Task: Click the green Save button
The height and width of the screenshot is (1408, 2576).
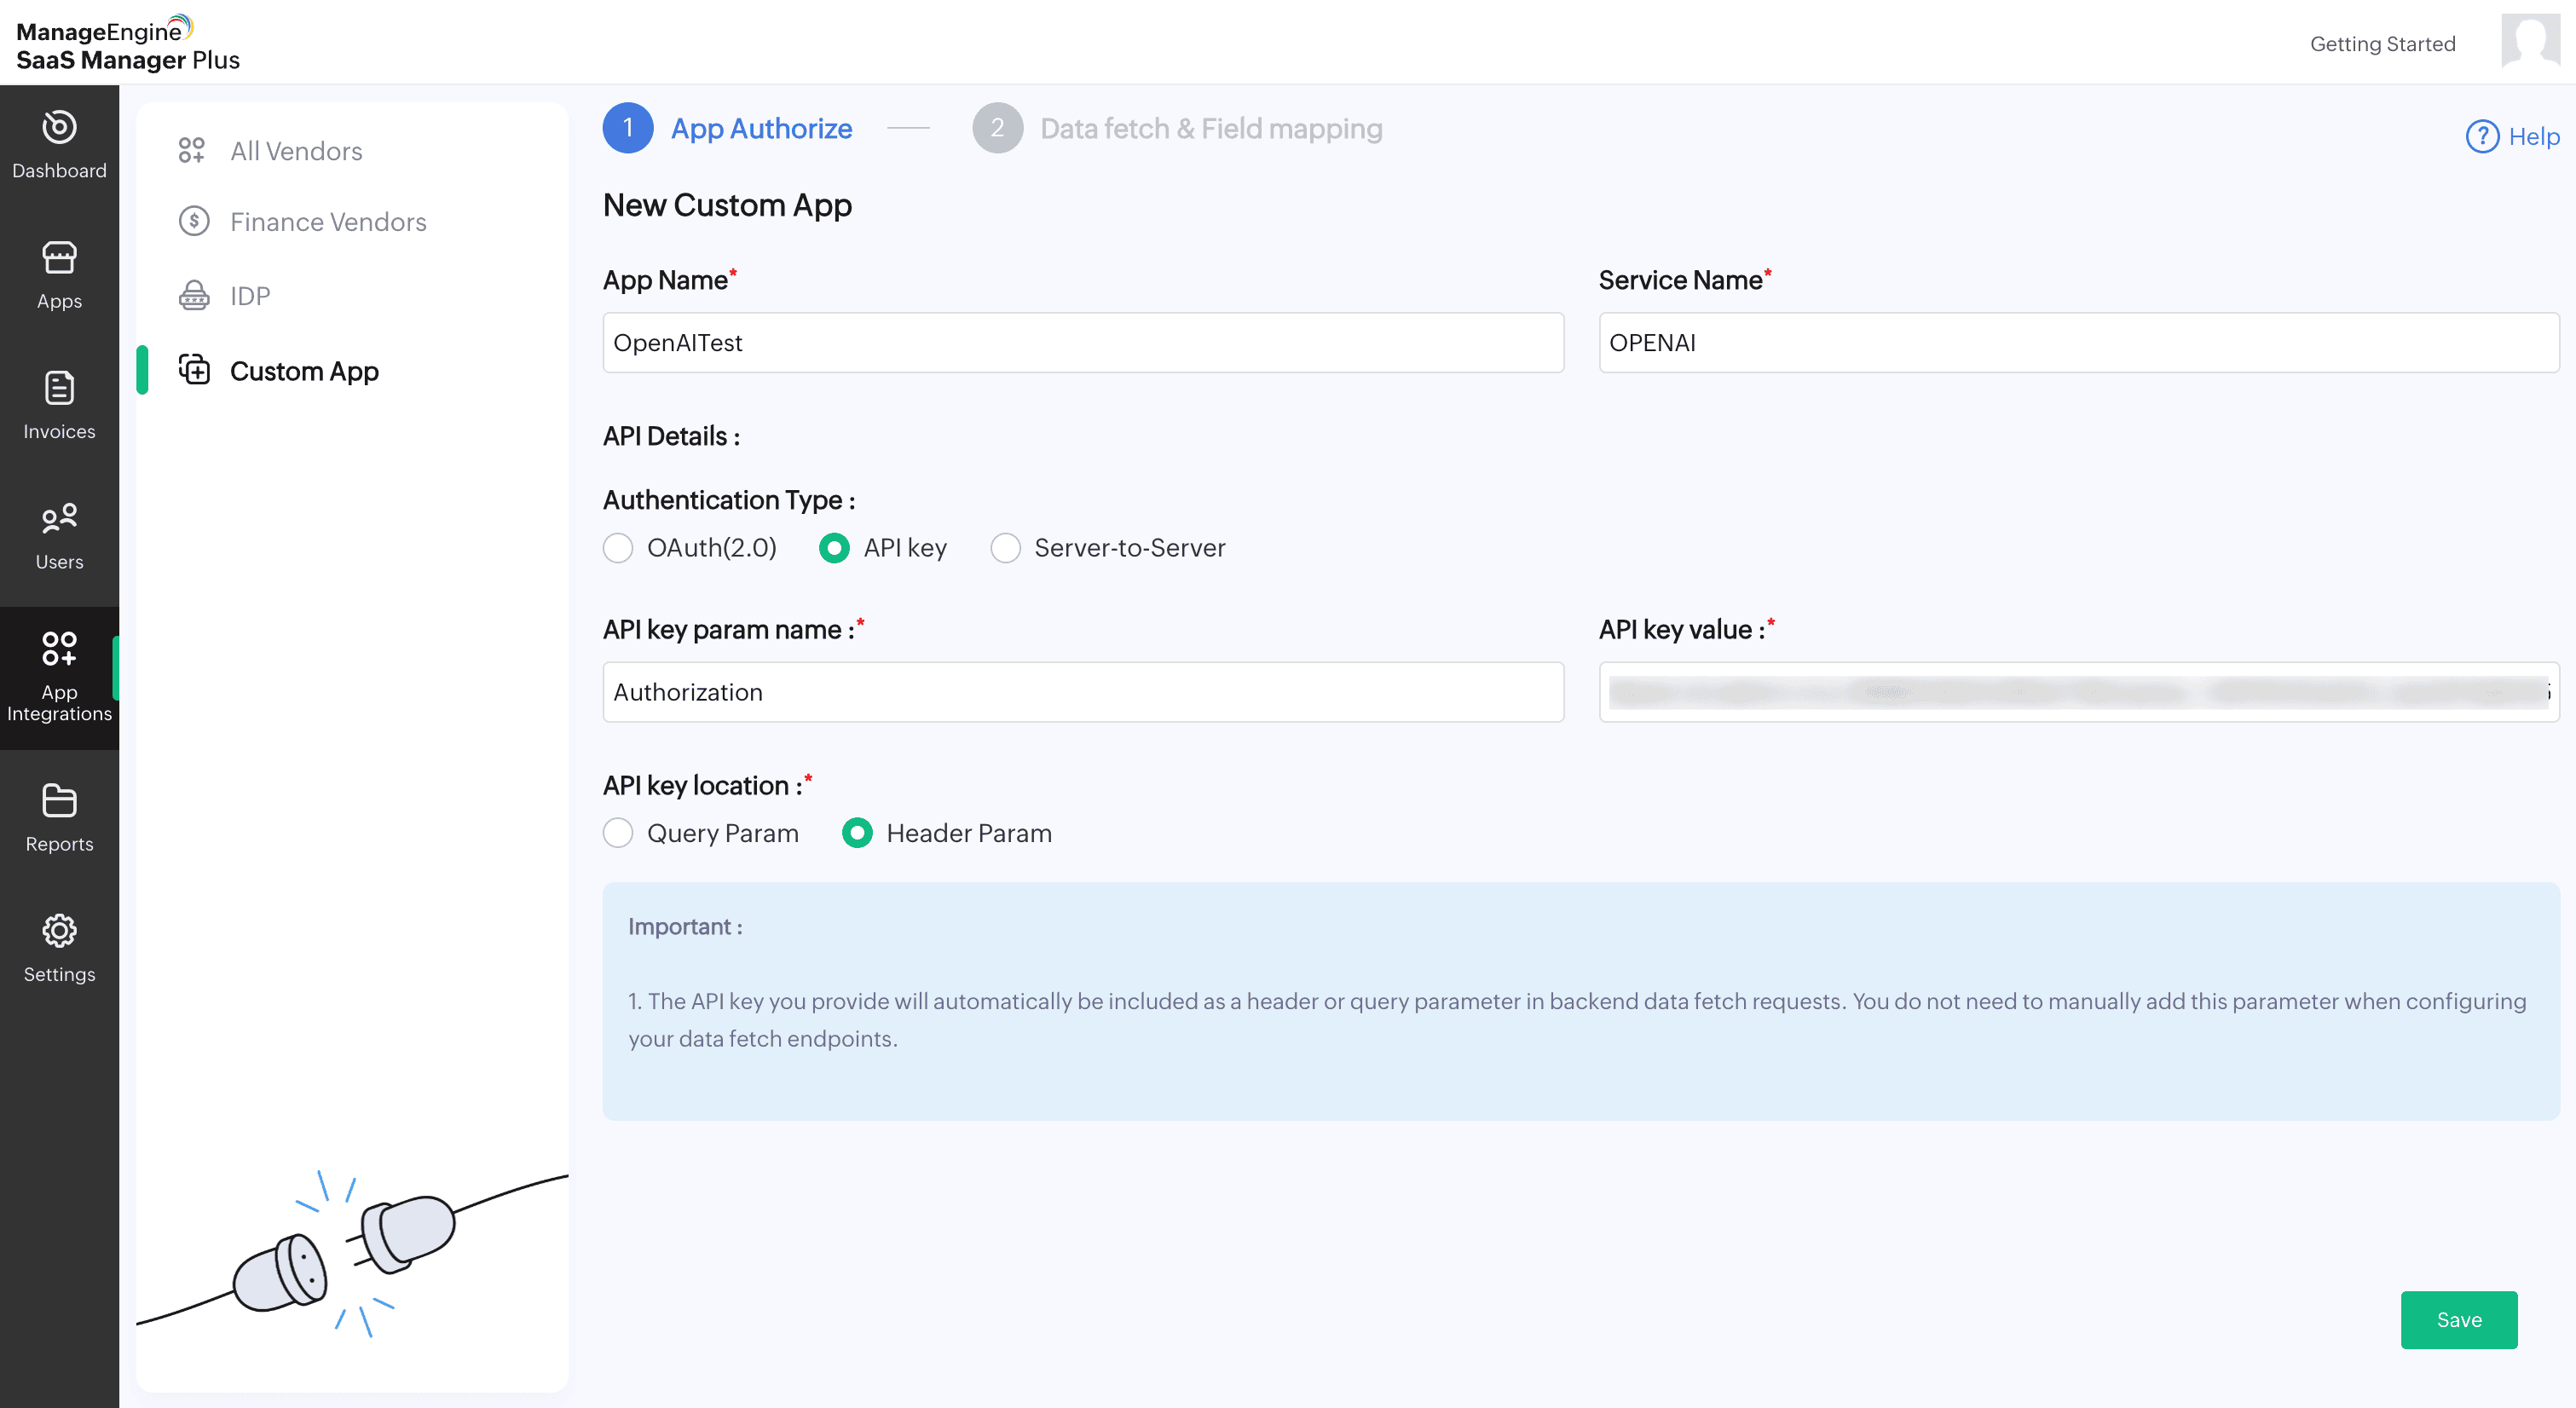Action: (2458, 1320)
